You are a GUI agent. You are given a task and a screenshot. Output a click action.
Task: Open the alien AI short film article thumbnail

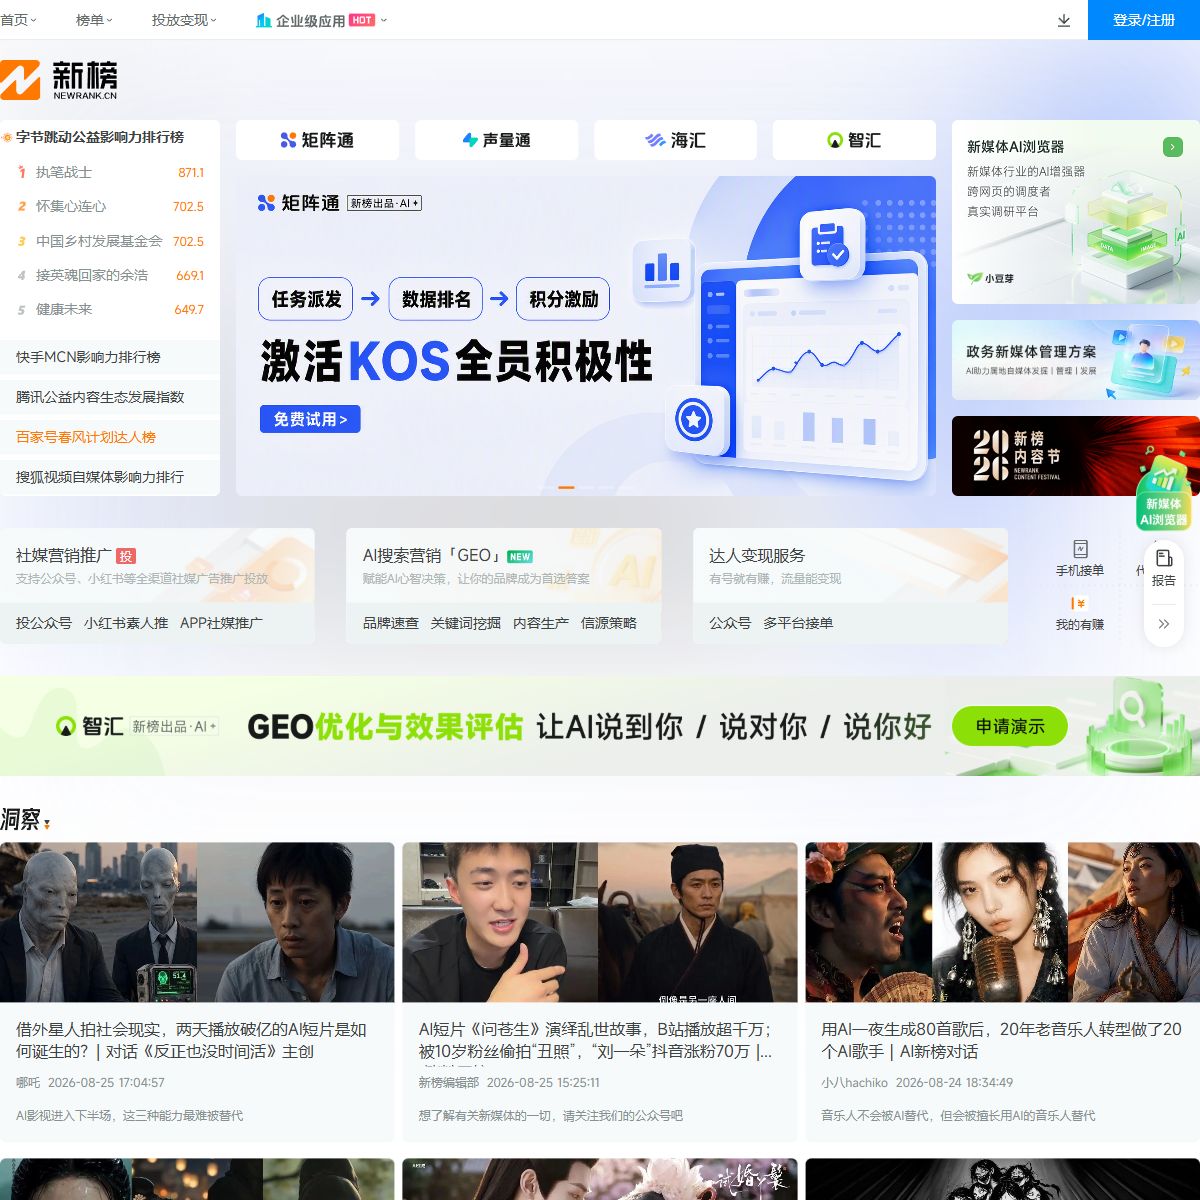click(197, 922)
